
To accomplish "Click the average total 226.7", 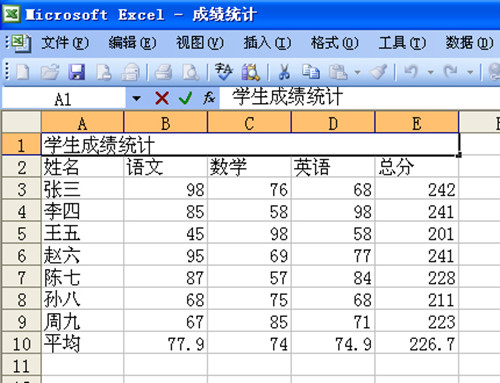I will coord(417,343).
